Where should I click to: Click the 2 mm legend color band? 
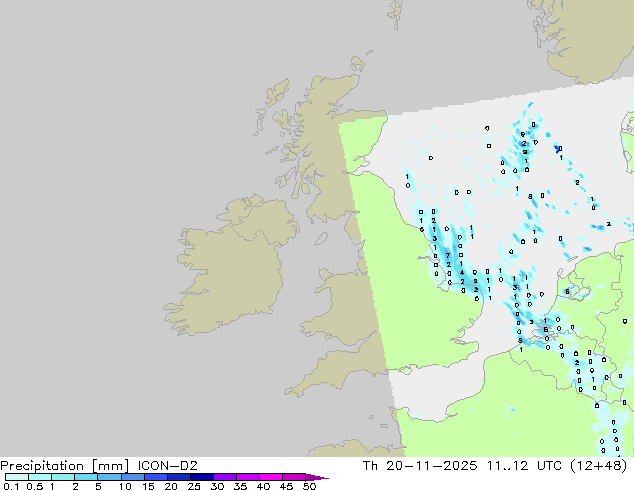[x=86, y=477]
